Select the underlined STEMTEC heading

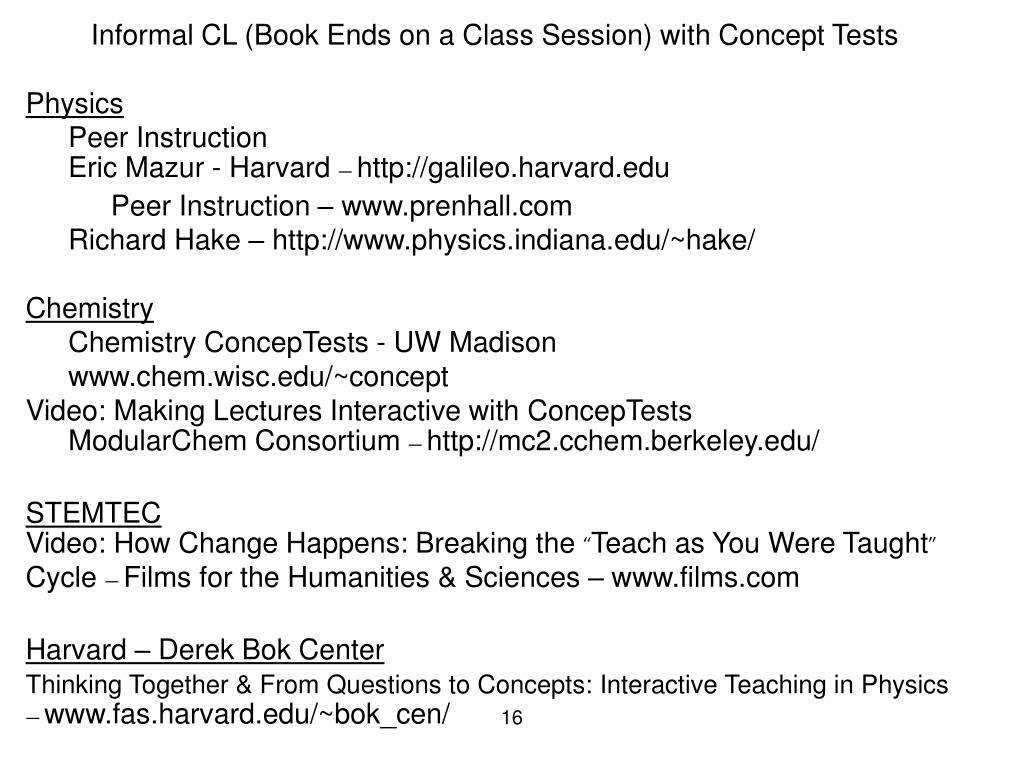click(x=93, y=513)
